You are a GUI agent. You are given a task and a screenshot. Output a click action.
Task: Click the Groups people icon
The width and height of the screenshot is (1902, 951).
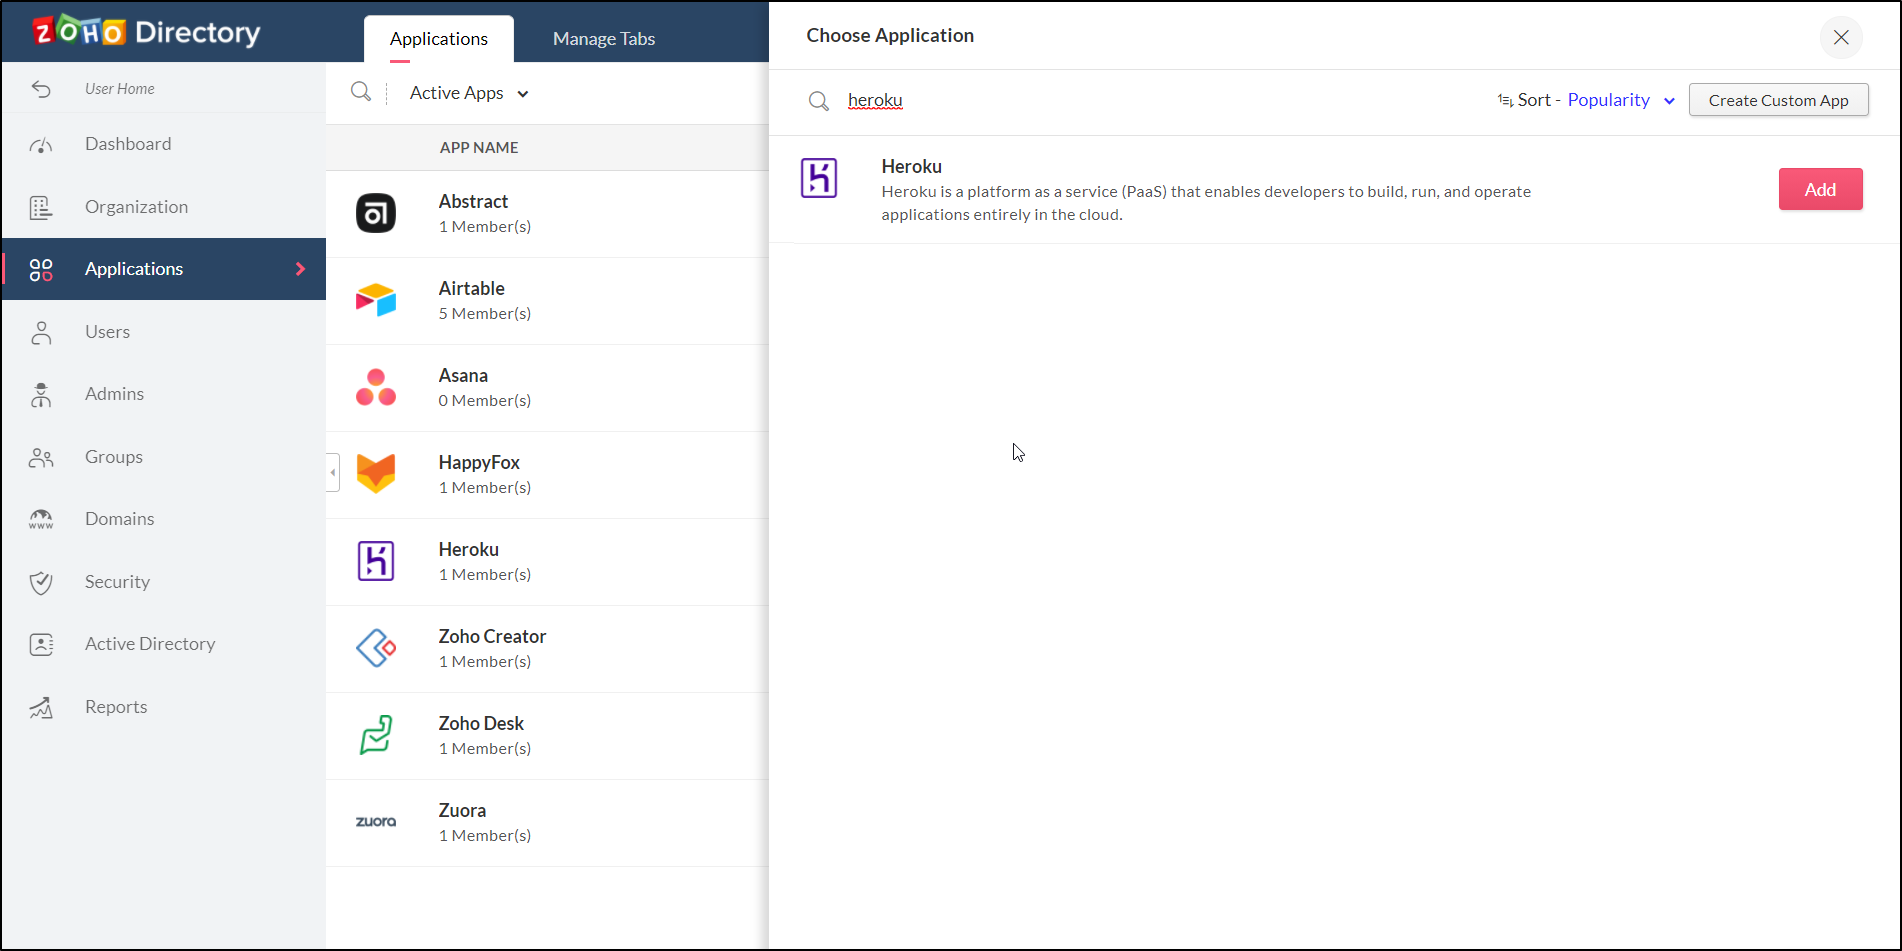(x=41, y=457)
